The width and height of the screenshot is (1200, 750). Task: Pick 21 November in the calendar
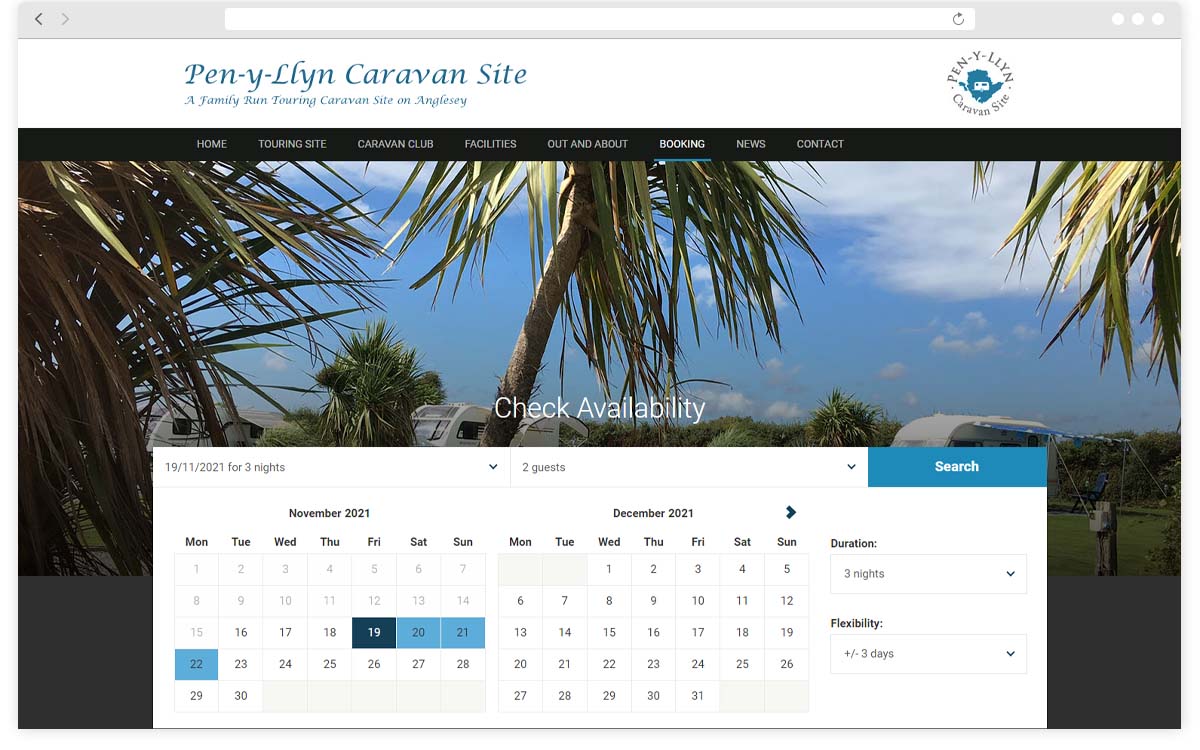coord(463,633)
